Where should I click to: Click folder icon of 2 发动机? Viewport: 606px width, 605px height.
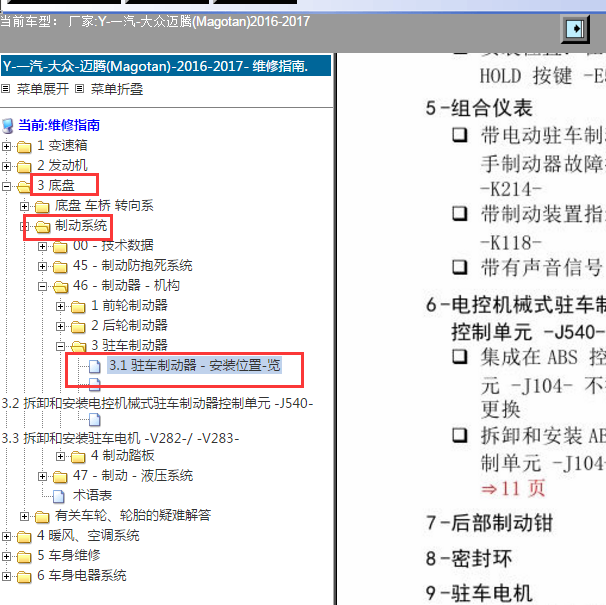pyautogui.click(x=24, y=167)
